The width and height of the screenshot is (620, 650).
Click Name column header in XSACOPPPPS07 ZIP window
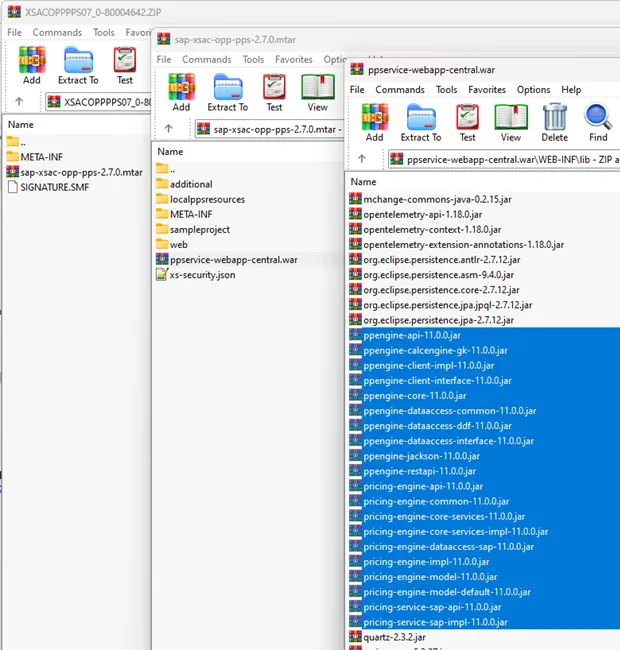[21, 124]
